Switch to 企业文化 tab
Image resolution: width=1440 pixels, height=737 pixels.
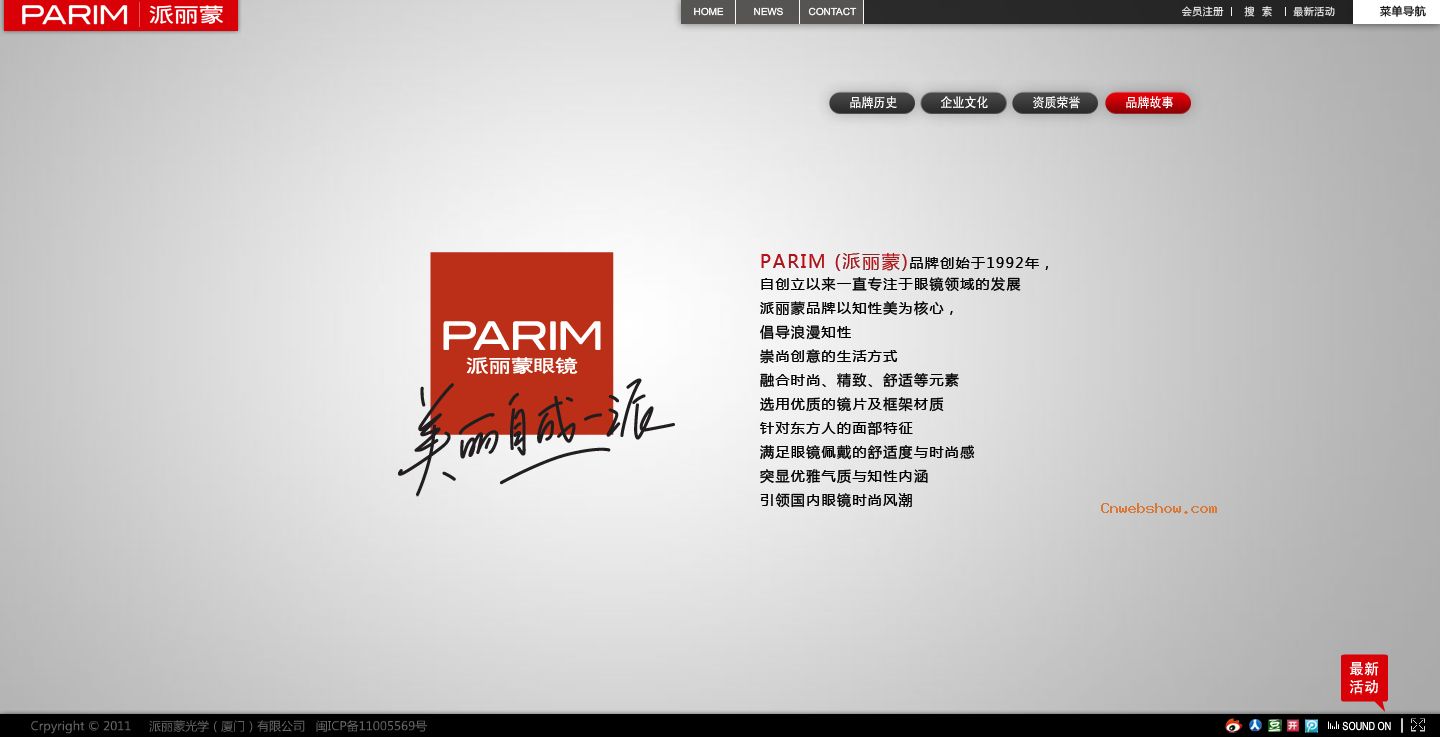pos(963,103)
